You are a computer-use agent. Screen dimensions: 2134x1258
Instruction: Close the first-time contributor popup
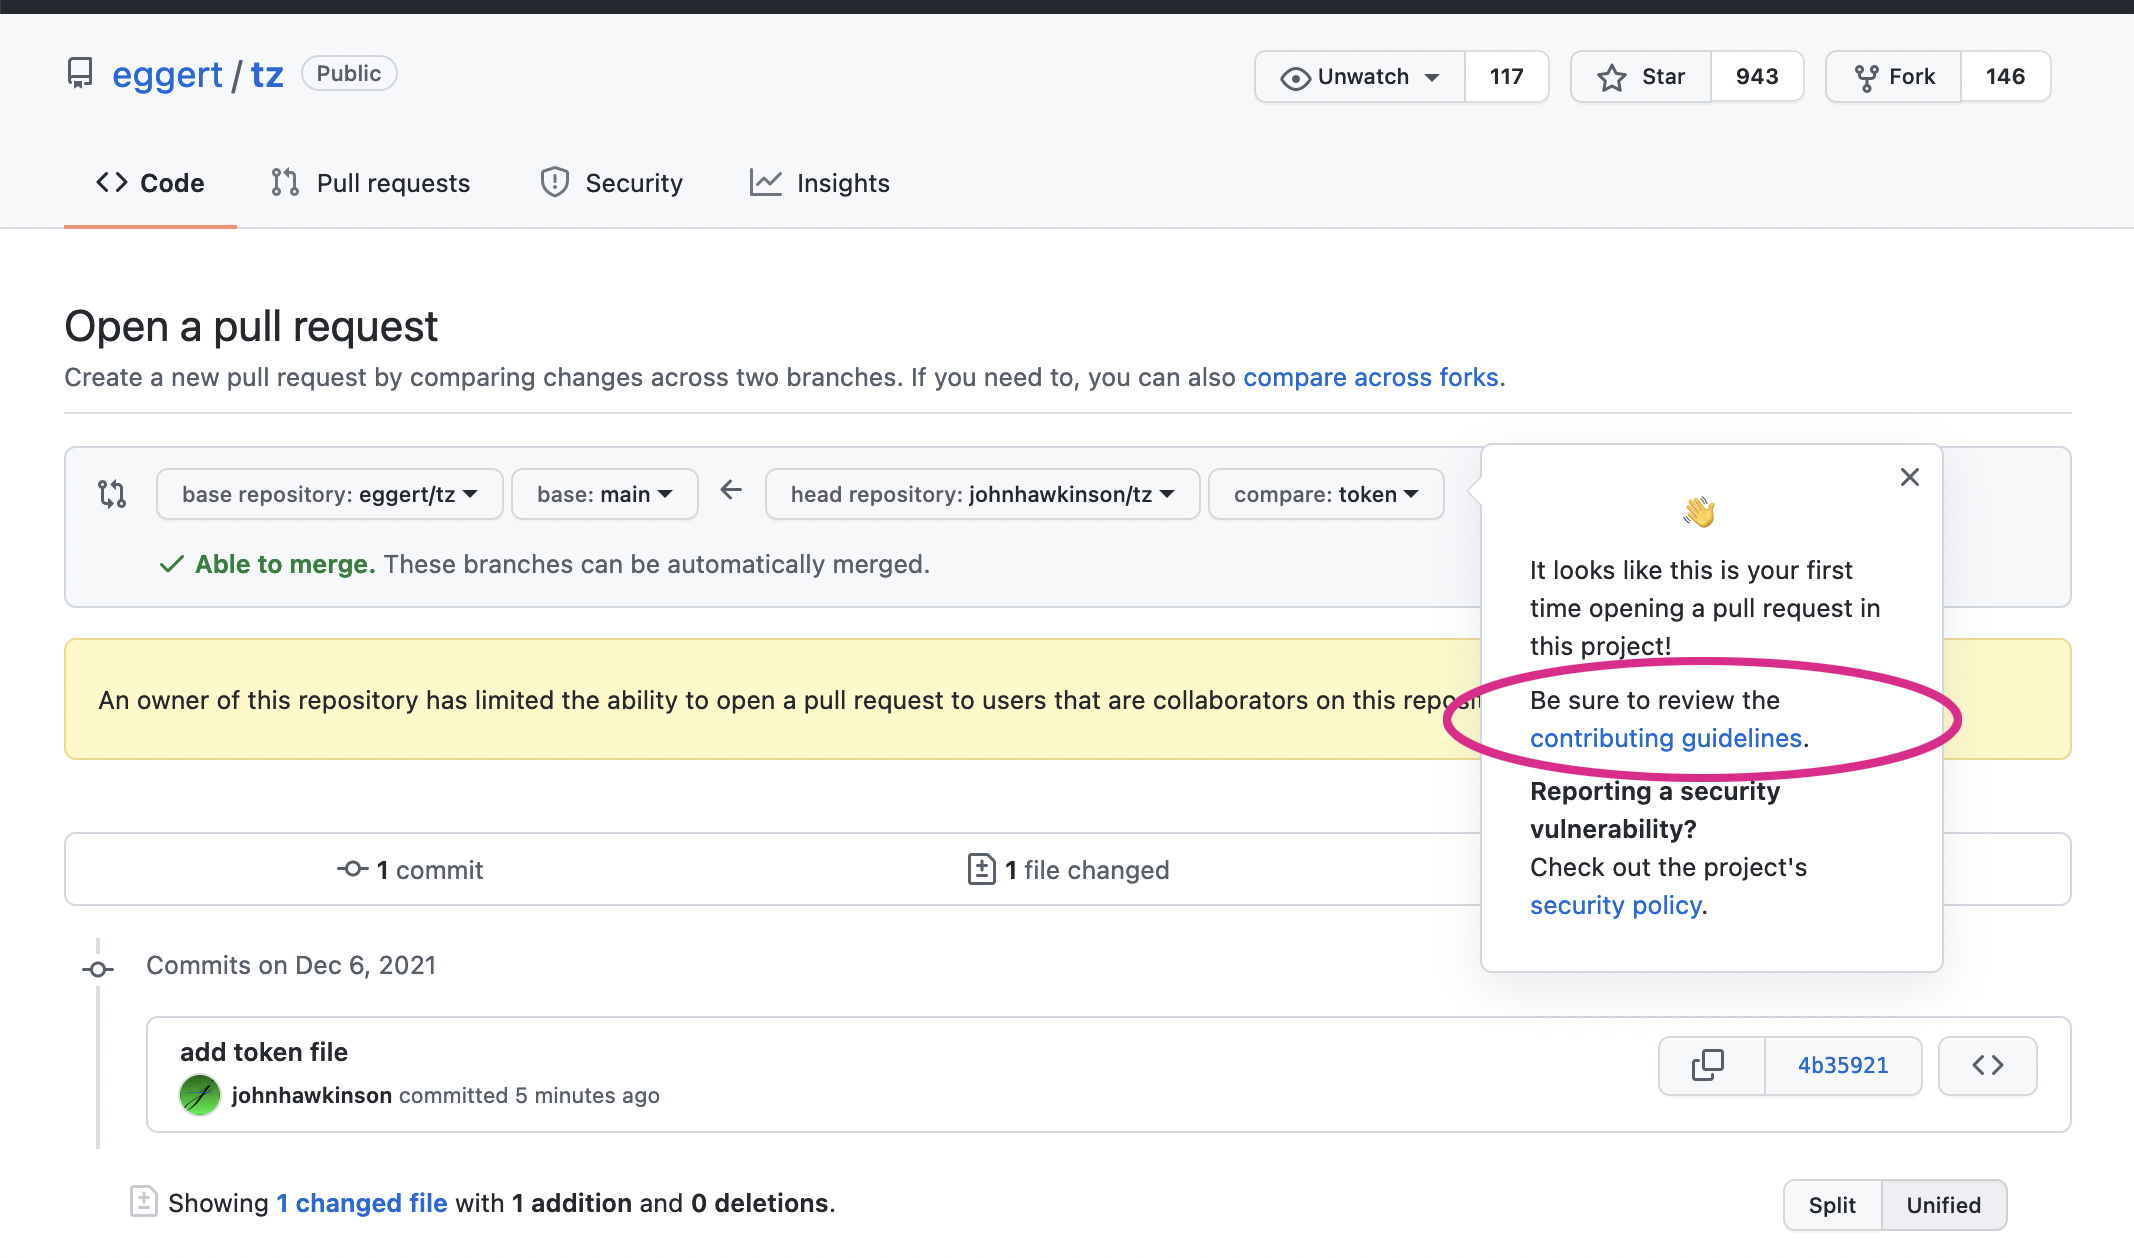click(x=1909, y=477)
